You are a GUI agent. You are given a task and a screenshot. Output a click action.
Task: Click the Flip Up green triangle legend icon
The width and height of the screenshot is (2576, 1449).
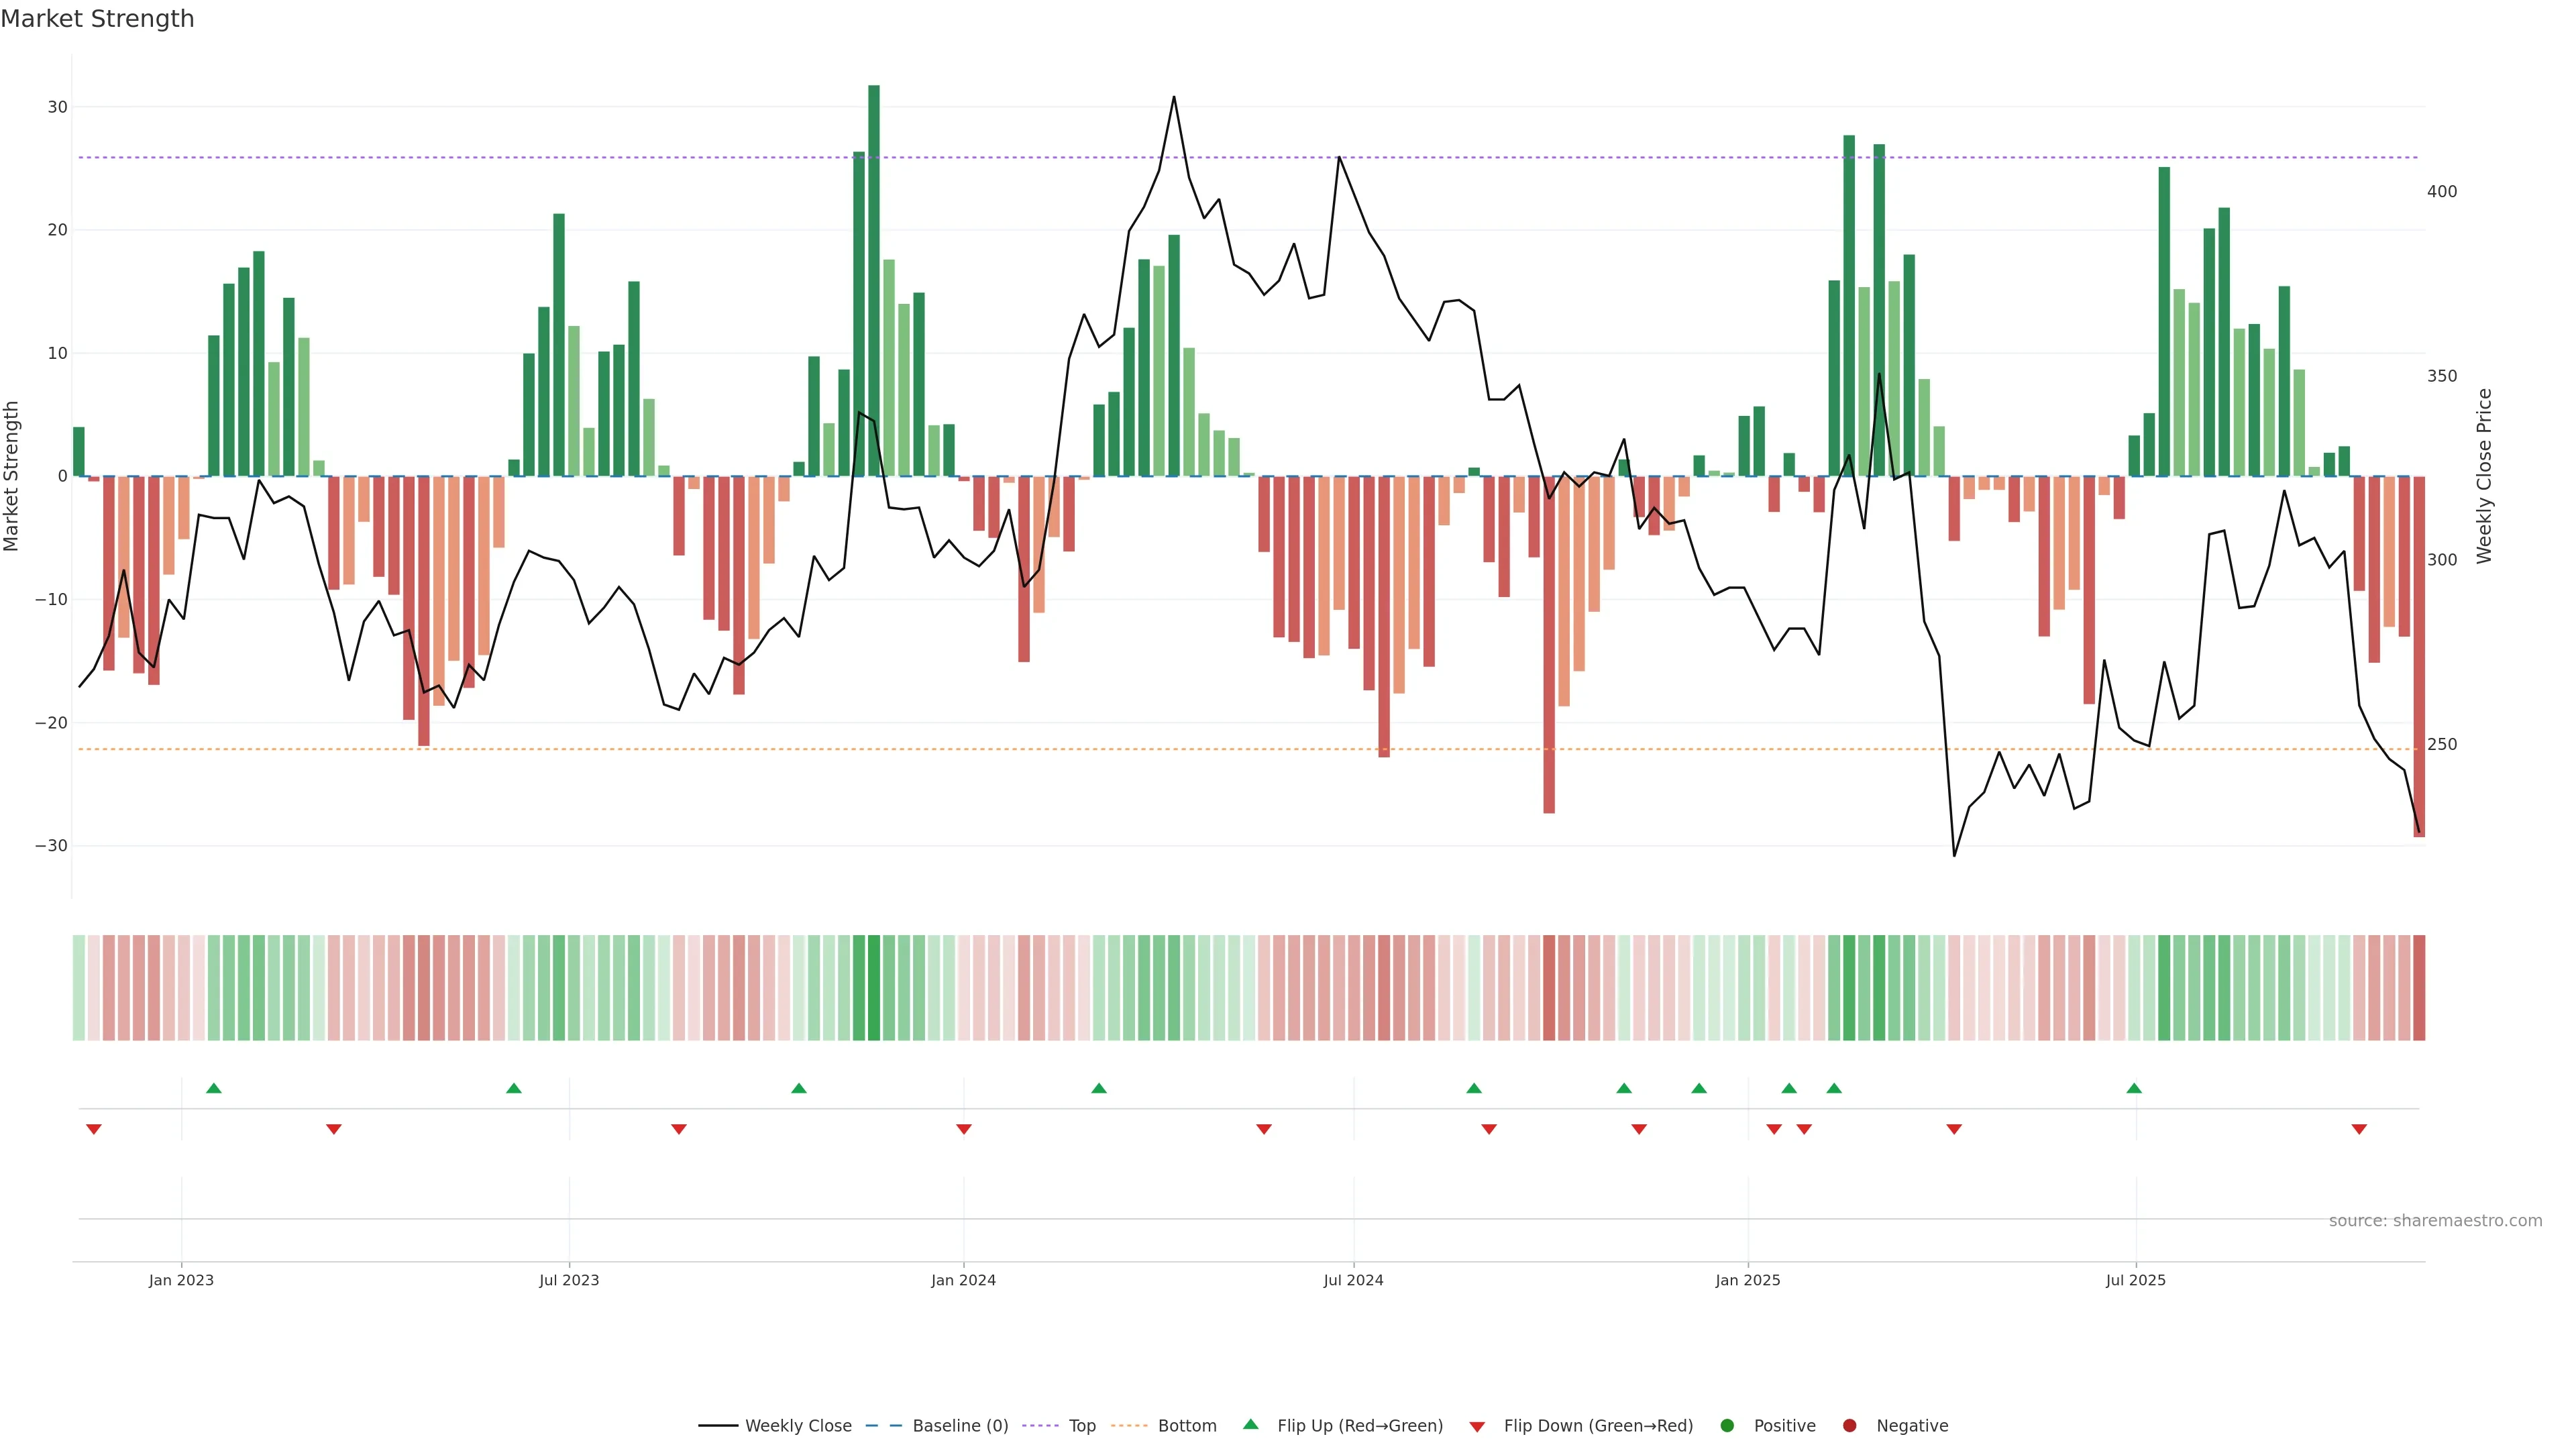pyautogui.click(x=1250, y=1424)
